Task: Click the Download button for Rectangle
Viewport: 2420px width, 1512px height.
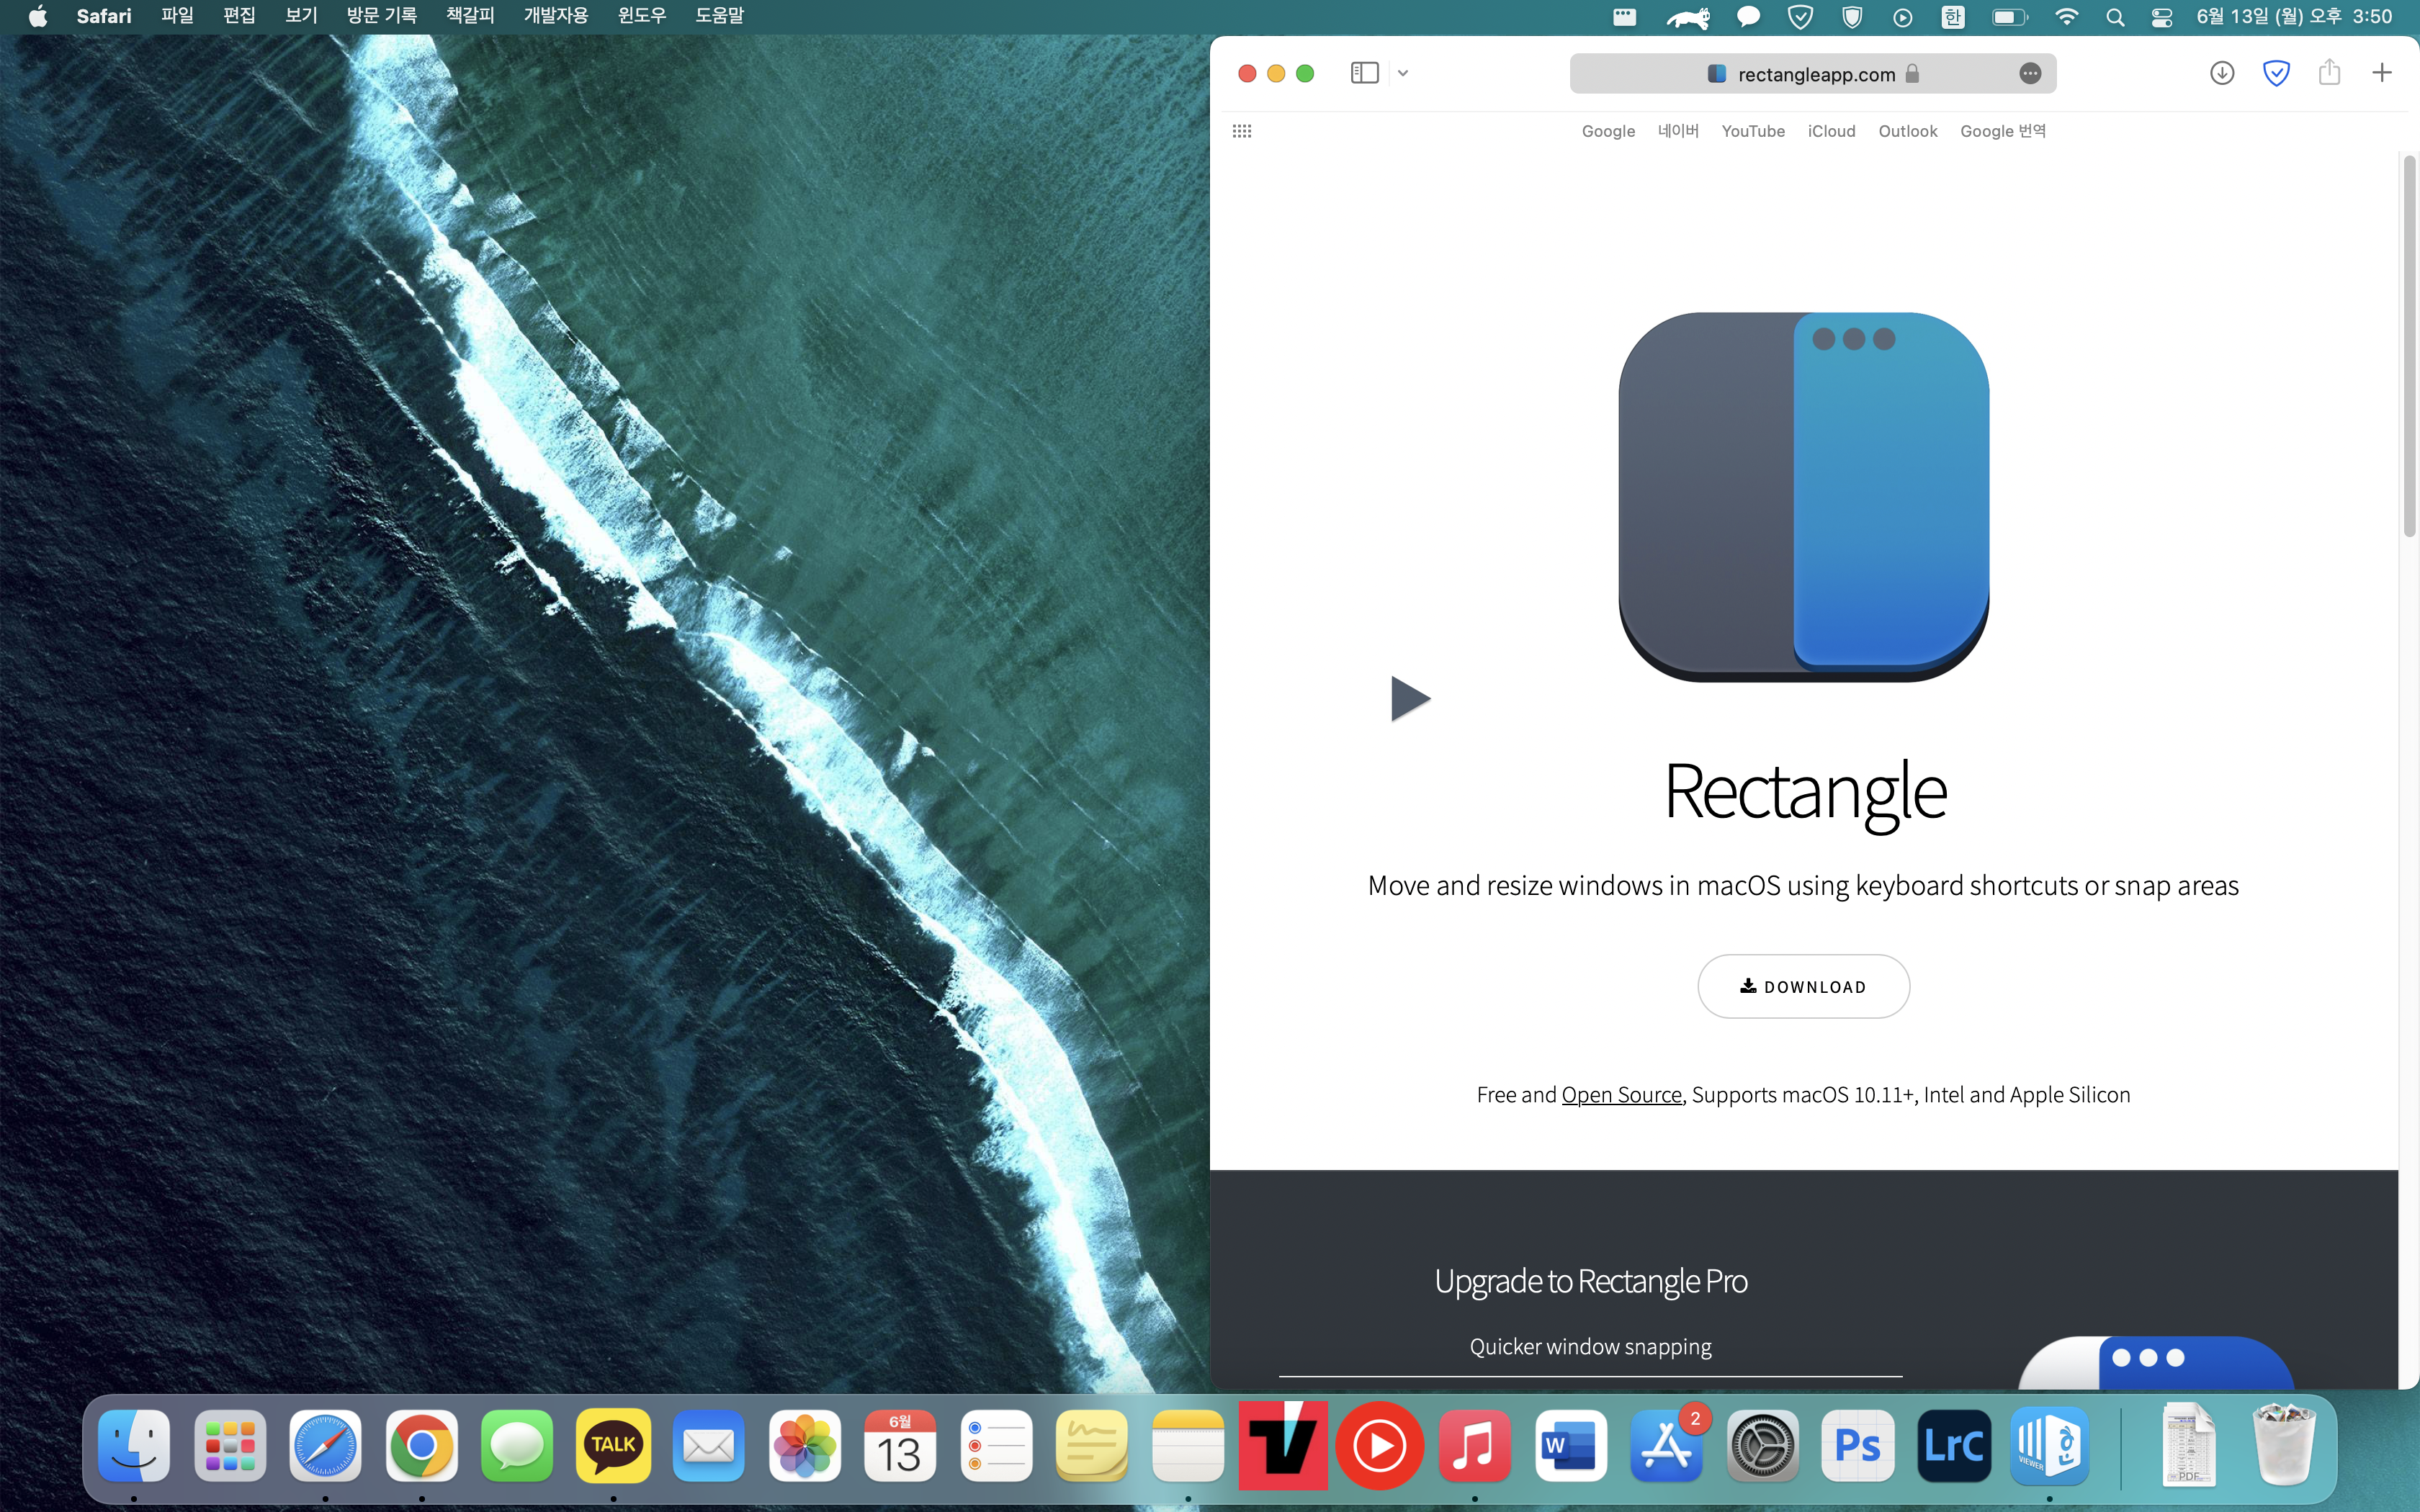Action: tap(1803, 986)
